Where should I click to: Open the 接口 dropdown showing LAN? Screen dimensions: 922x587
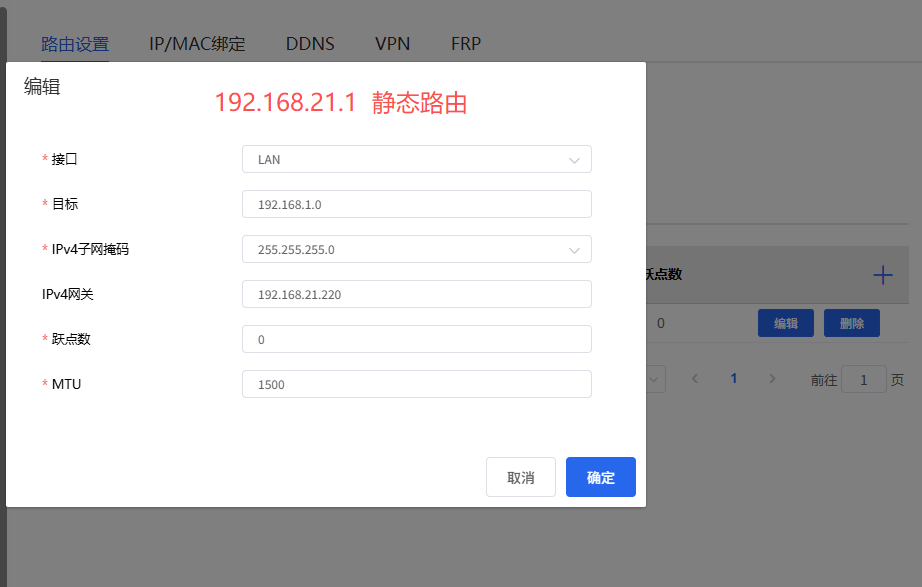416,159
